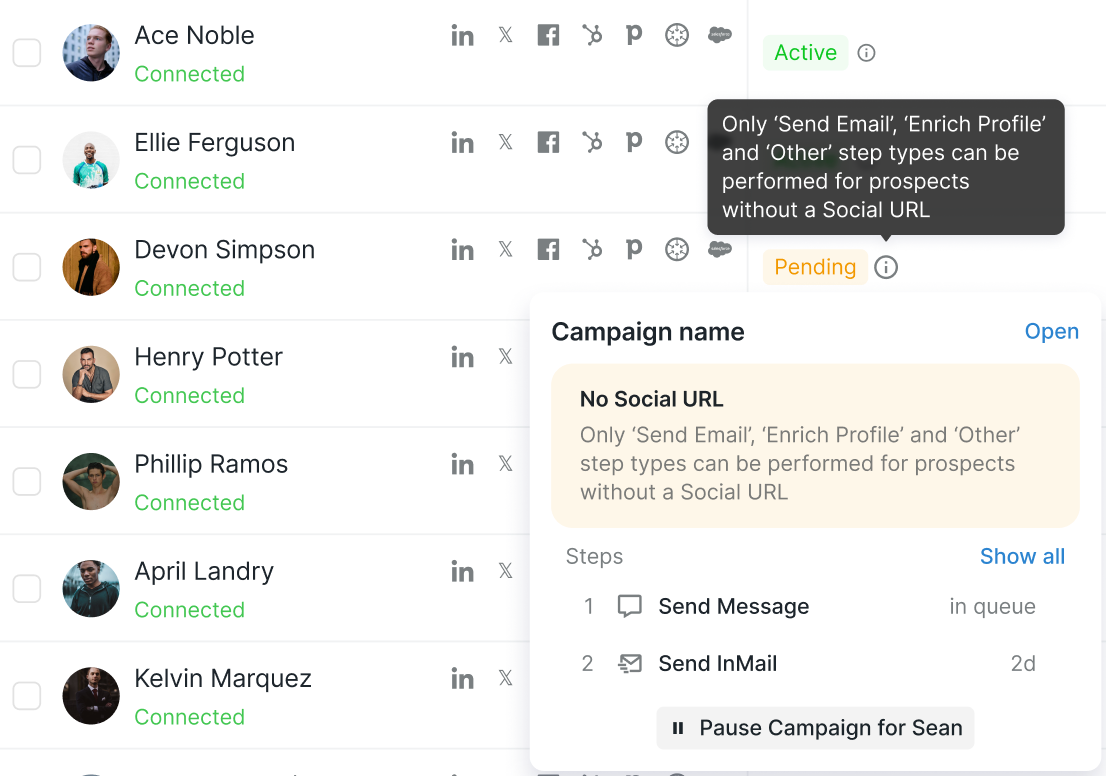This screenshot has height=776, width=1106.
Task: Click the Pending status badge
Action: coord(815,267)
